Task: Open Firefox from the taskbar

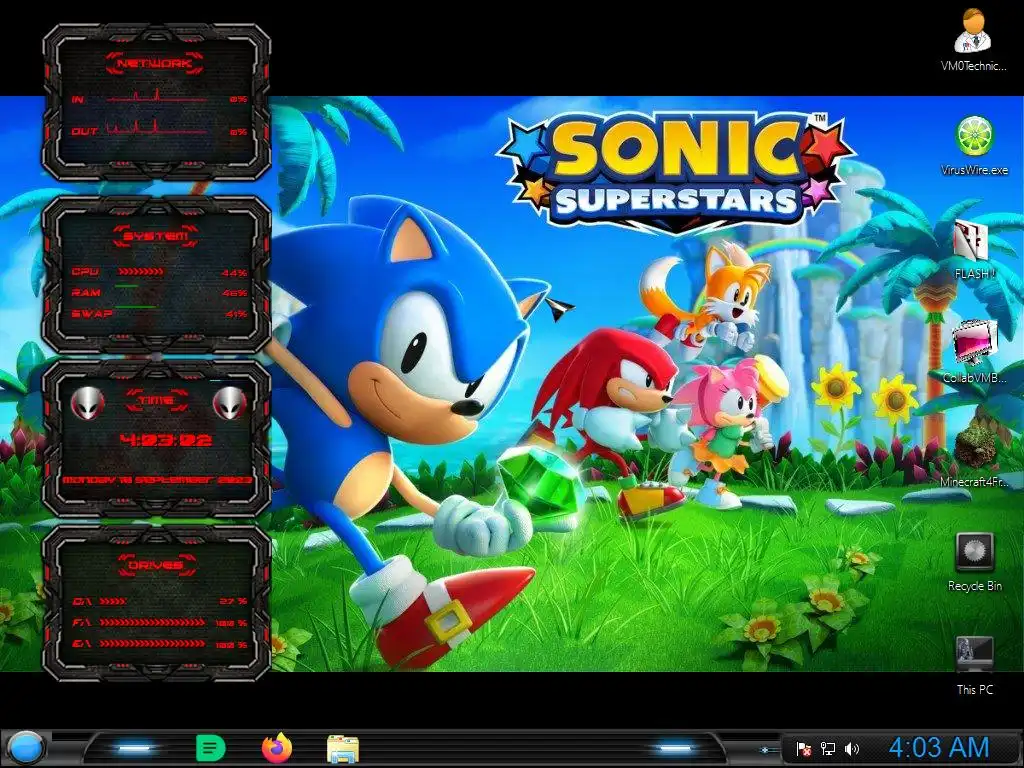Action: (277, 748)
